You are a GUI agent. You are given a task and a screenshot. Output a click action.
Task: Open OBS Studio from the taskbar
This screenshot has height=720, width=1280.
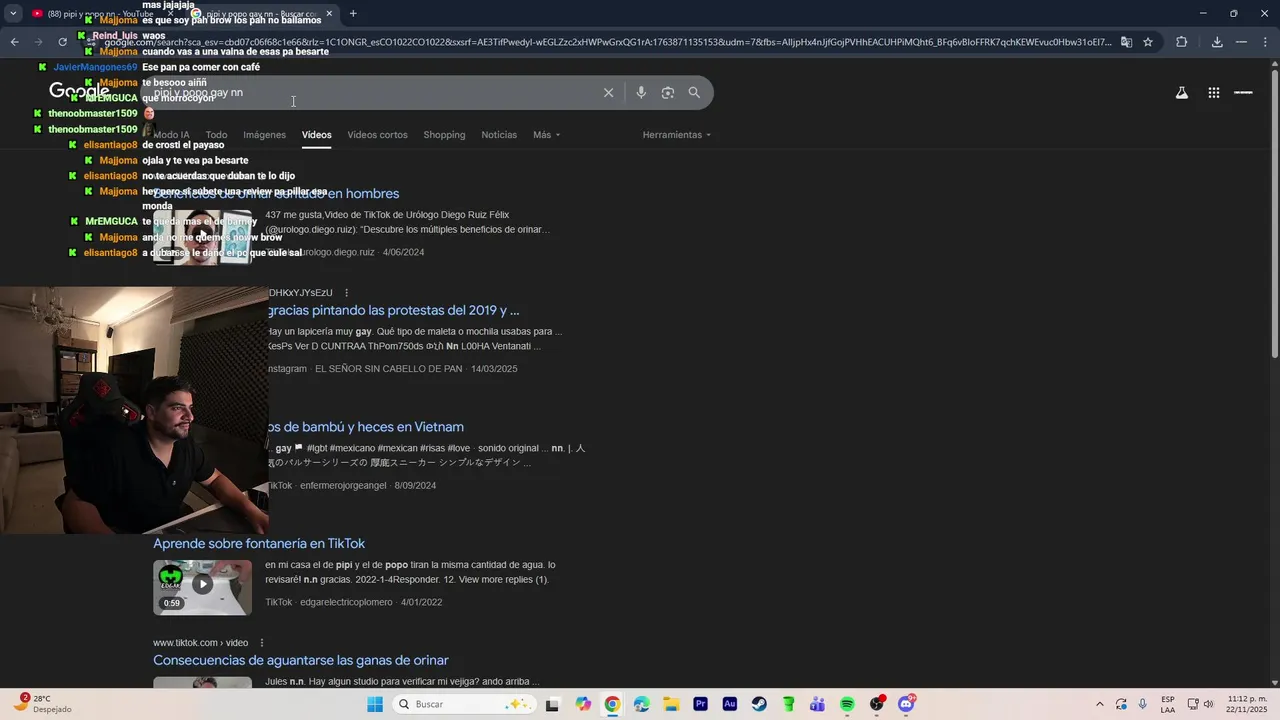pyautogui.click(x=877, y=704)
